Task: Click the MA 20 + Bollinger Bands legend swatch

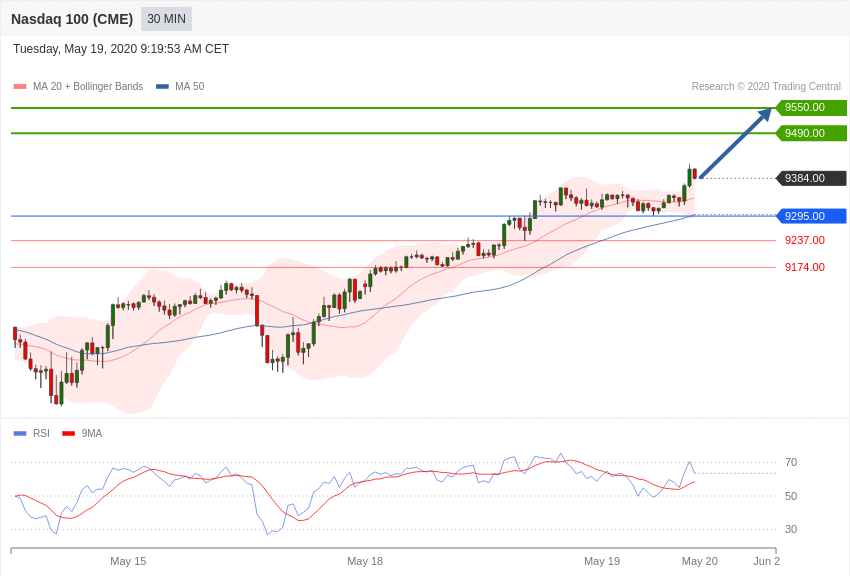Action: click(20, 87)
